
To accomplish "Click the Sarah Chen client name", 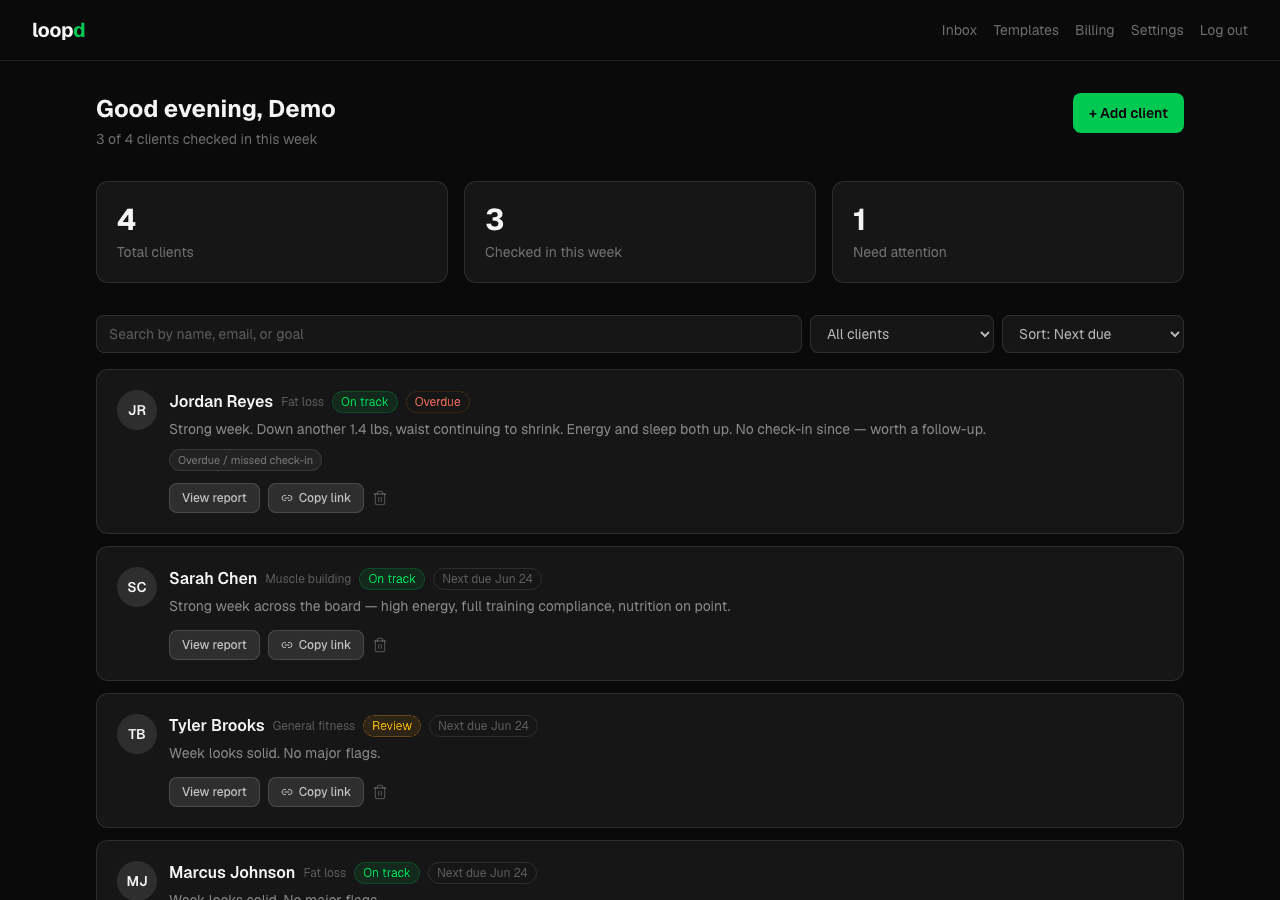I will click(213, 578).
